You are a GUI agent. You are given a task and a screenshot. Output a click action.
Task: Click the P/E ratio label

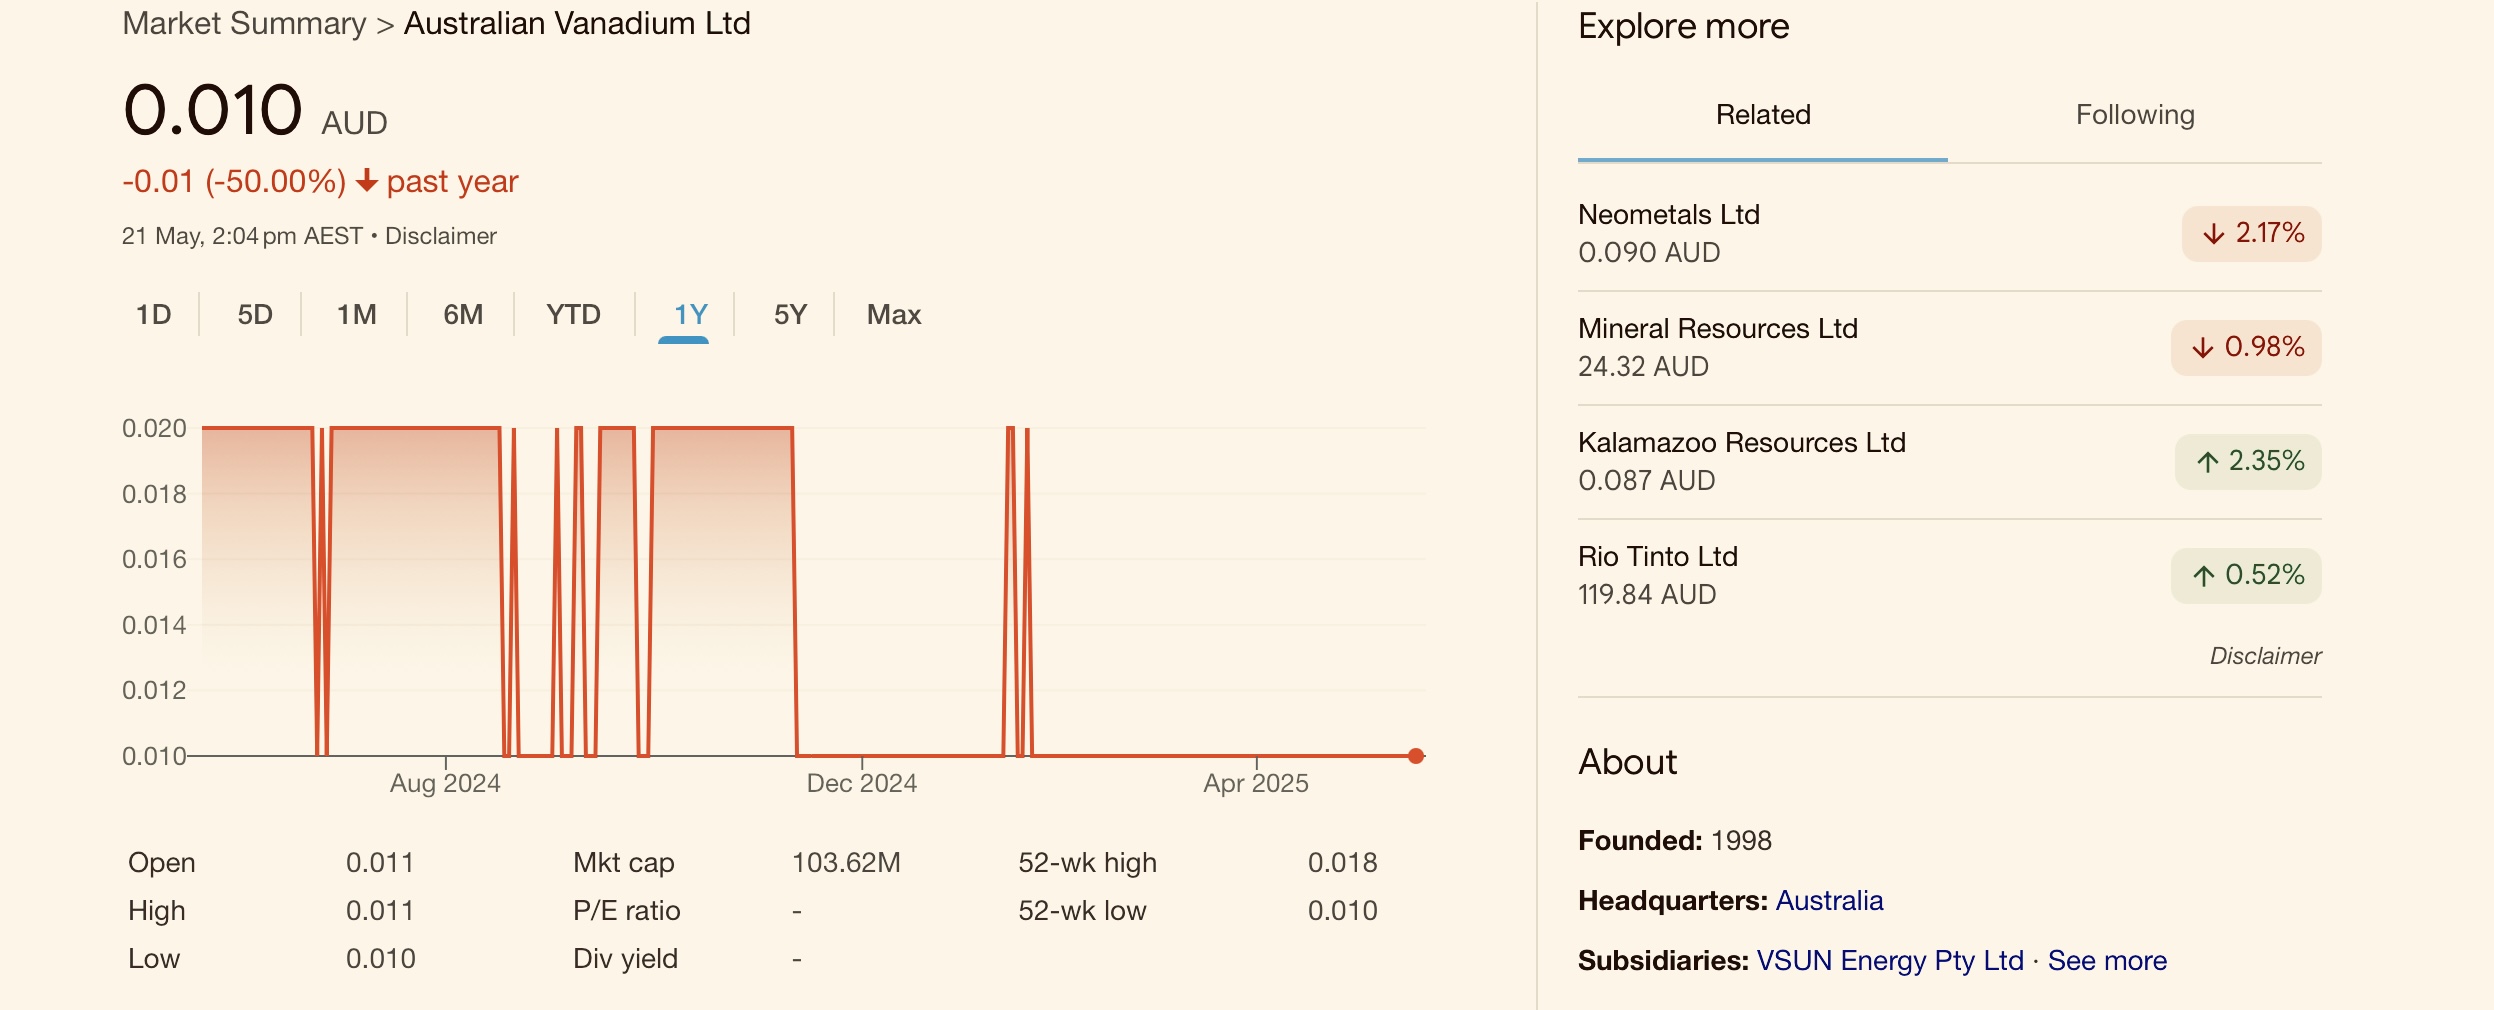tap(627, 911)
